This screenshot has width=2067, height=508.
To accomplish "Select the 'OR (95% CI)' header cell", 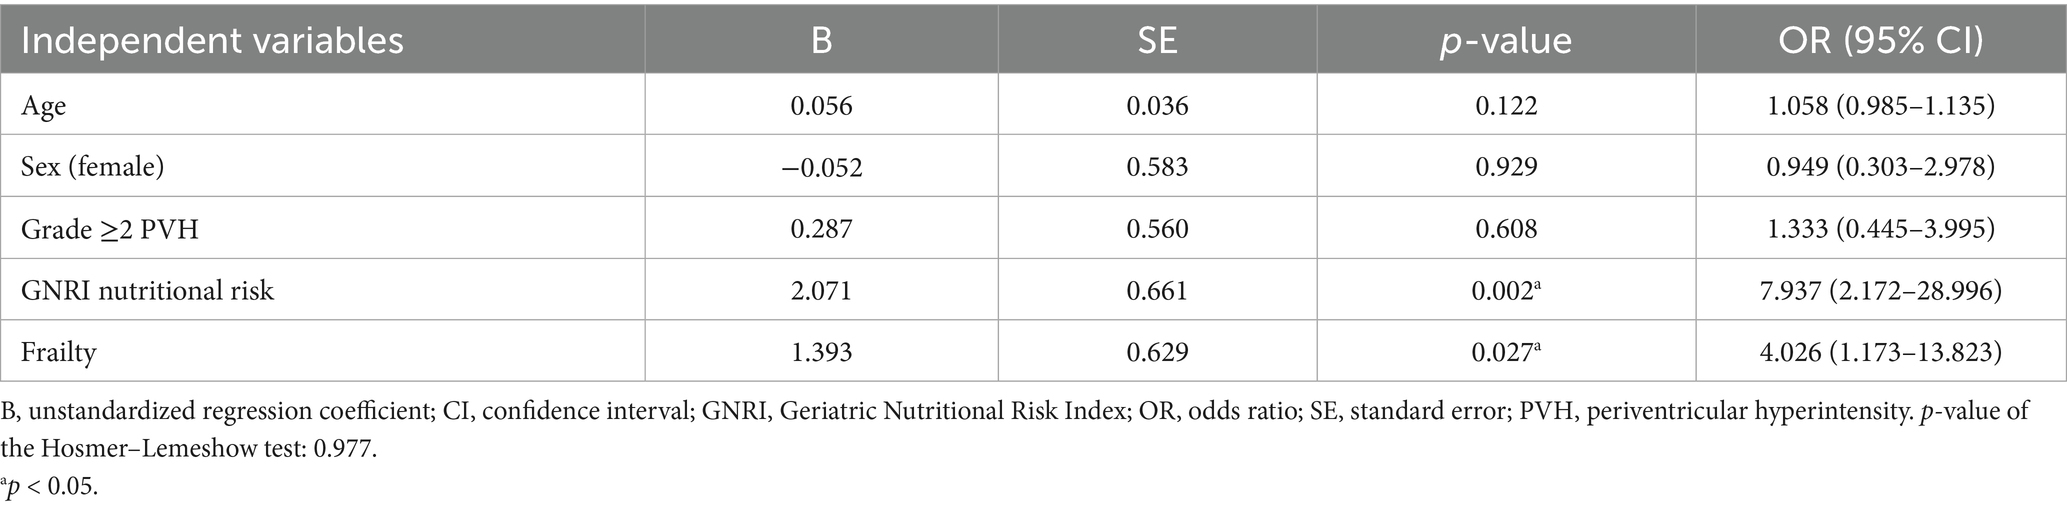I will pyautogui.click(x=1881, y=41).
